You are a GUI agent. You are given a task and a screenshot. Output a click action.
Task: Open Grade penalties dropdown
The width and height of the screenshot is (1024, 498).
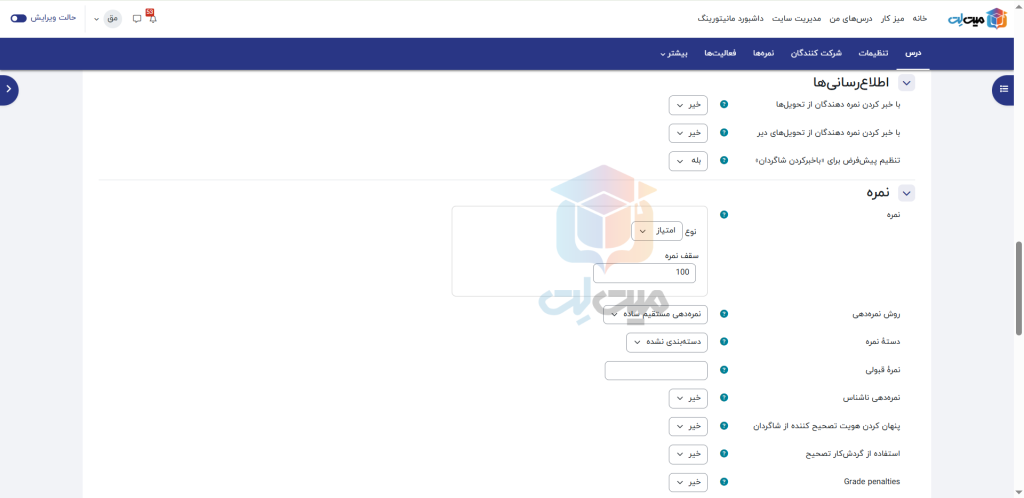[x=688, y=482]
